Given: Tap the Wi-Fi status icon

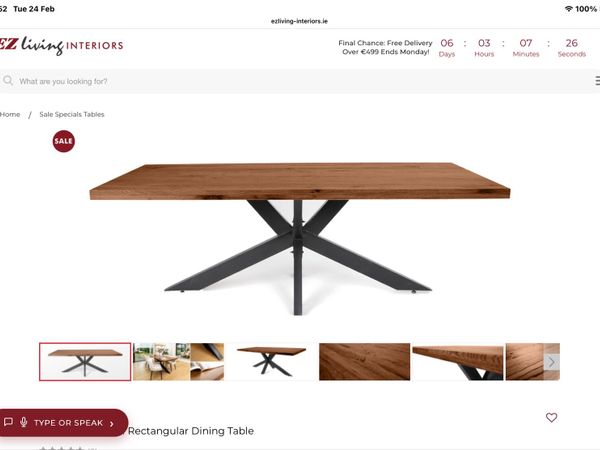Looking at the screenshot, I should 569,8.
